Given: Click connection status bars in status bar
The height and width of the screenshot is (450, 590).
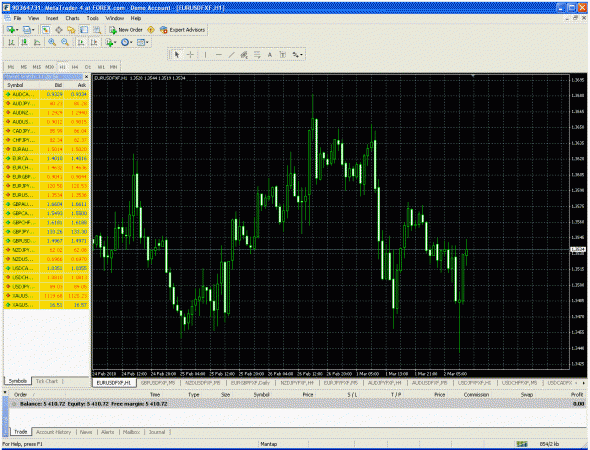Looking at the screenshot, I should coord(522,444).
